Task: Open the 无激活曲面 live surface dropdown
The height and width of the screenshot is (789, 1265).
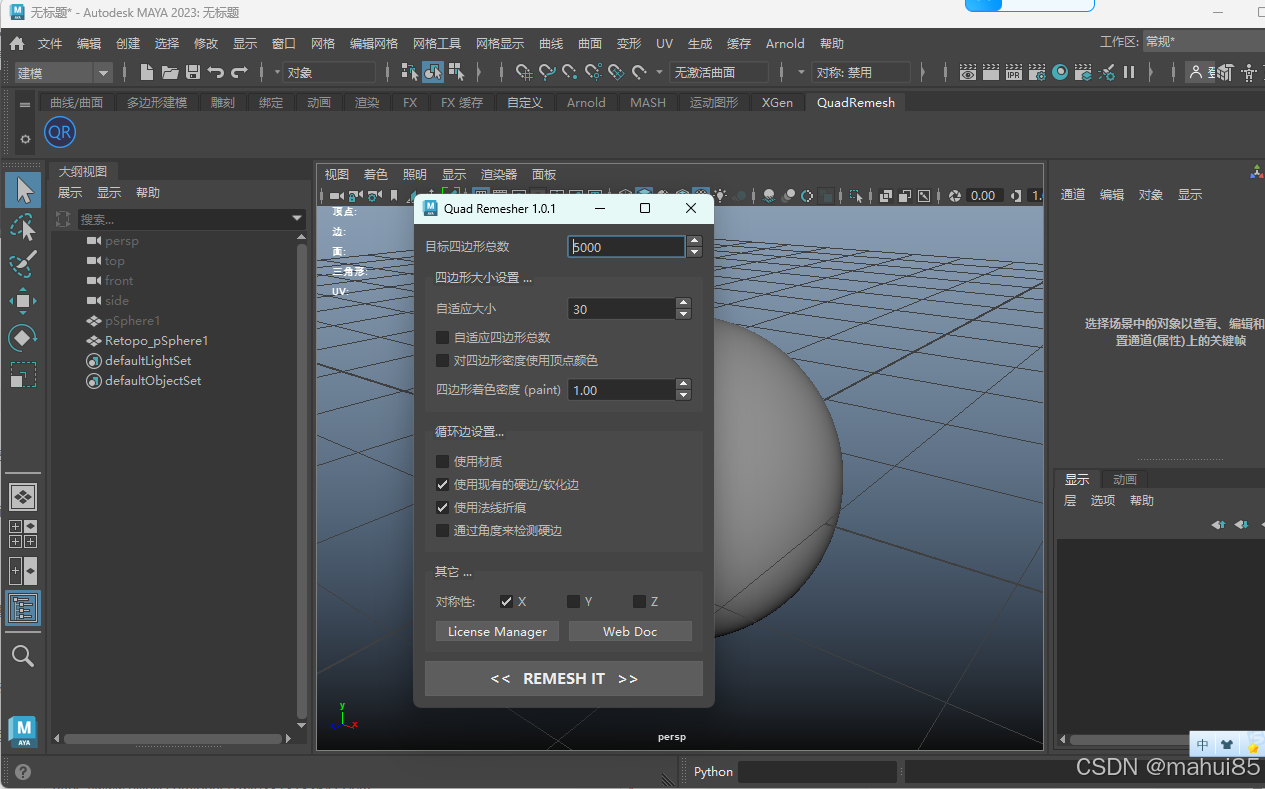Action: [x=720, y=72]
